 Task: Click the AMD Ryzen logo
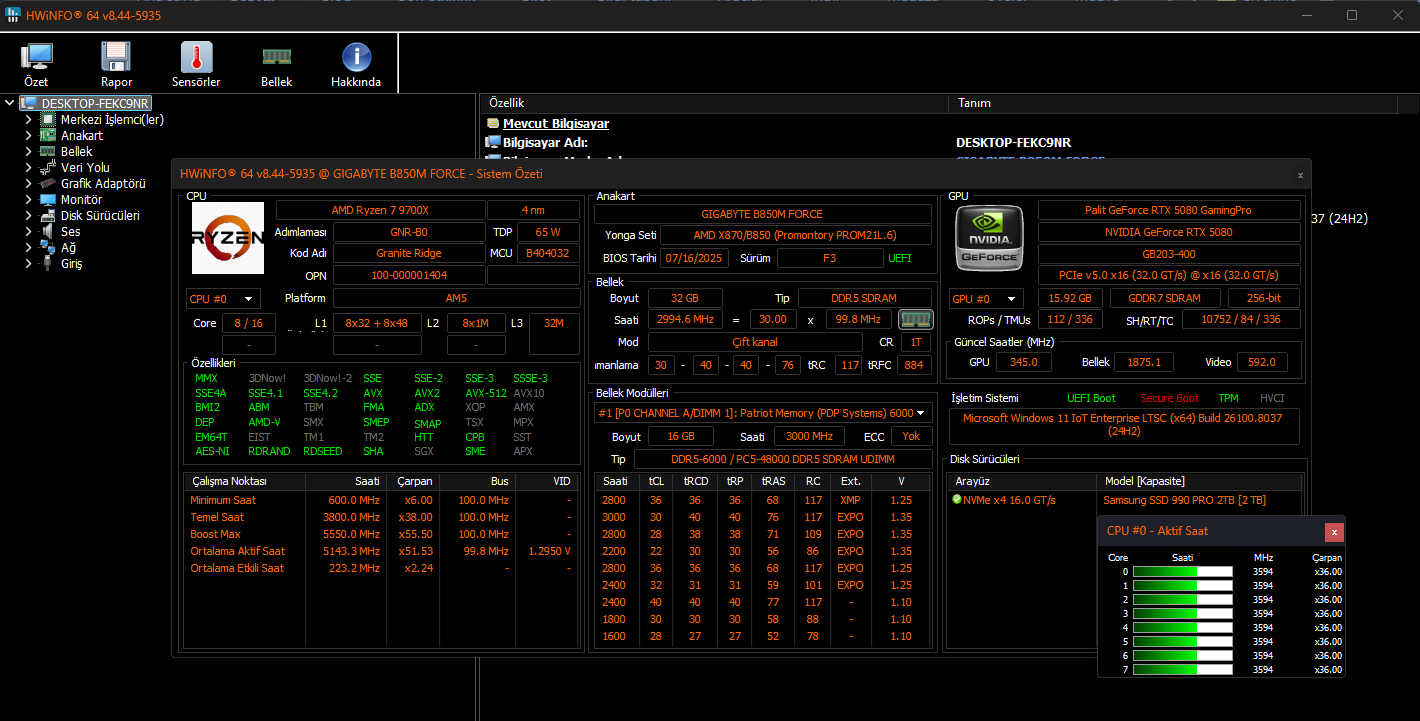click(227, 238)
